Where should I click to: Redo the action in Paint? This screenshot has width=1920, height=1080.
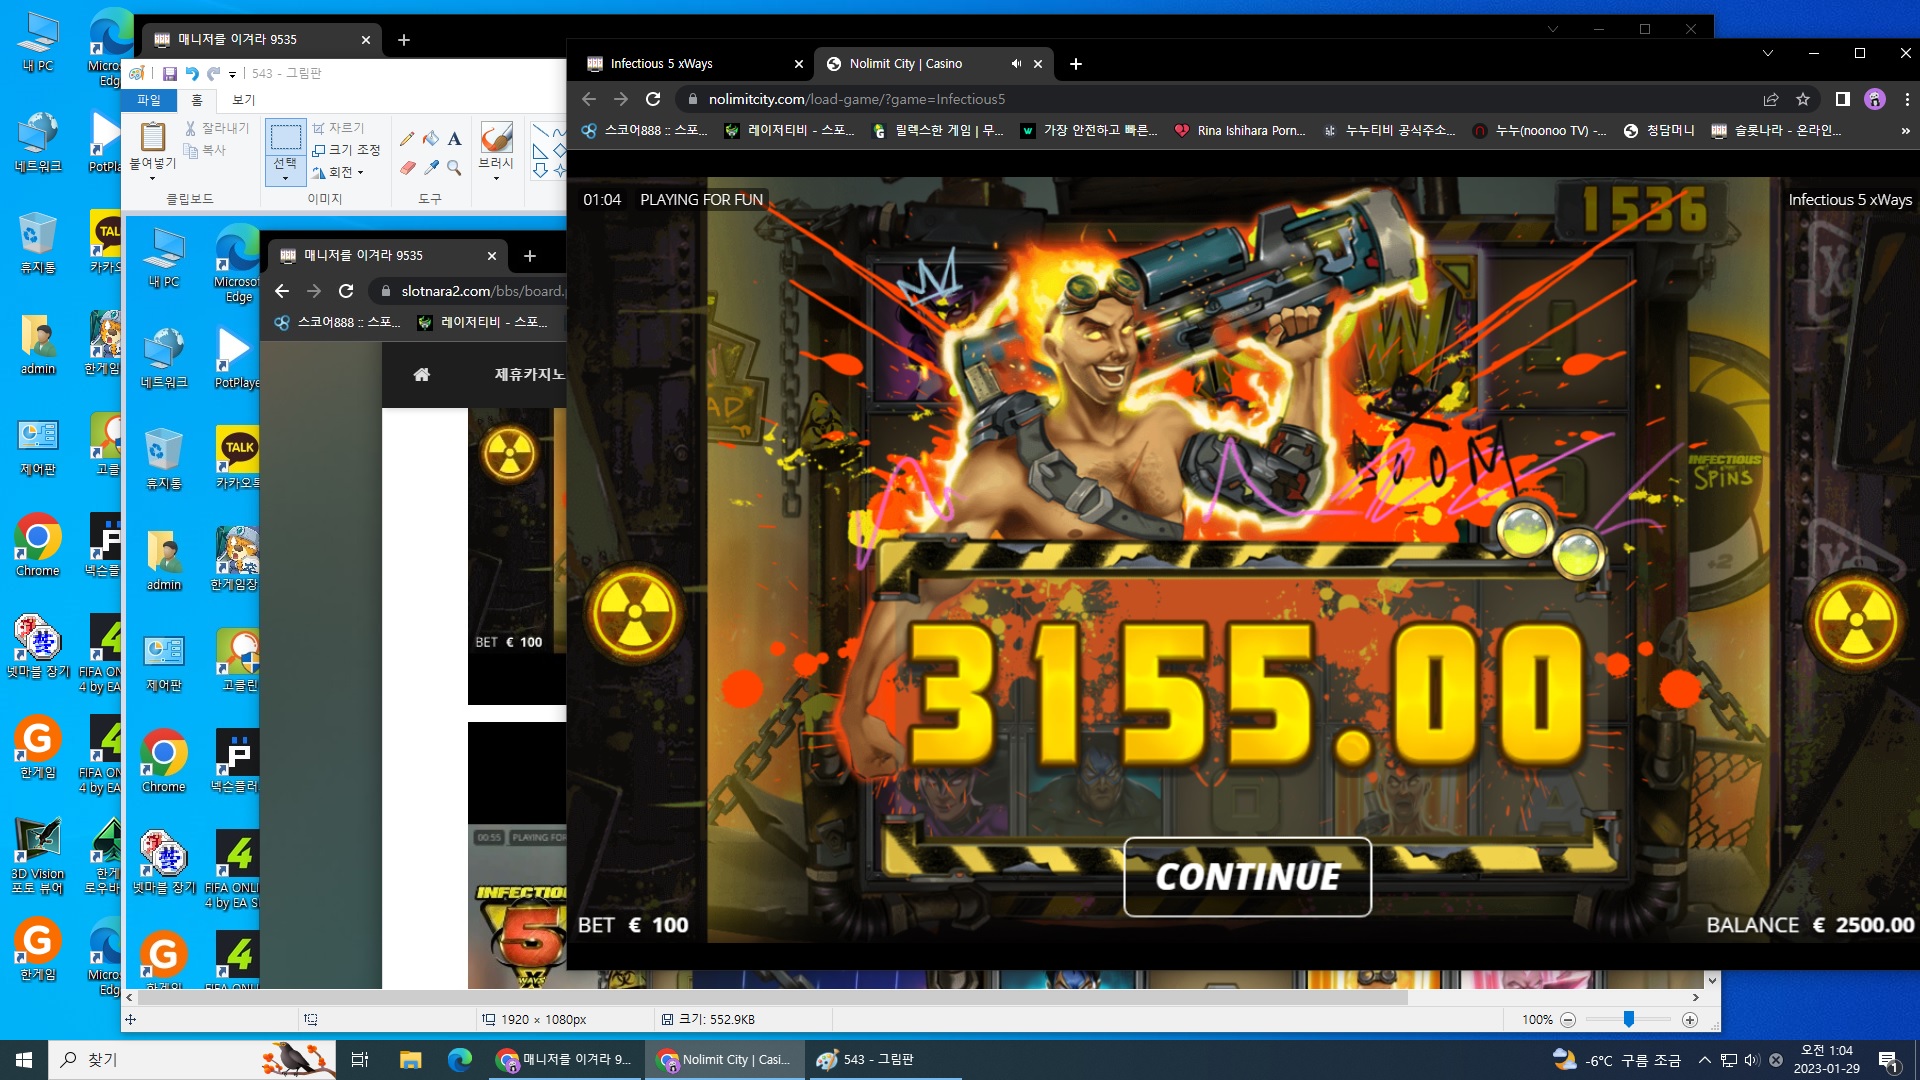coord(213,73)
